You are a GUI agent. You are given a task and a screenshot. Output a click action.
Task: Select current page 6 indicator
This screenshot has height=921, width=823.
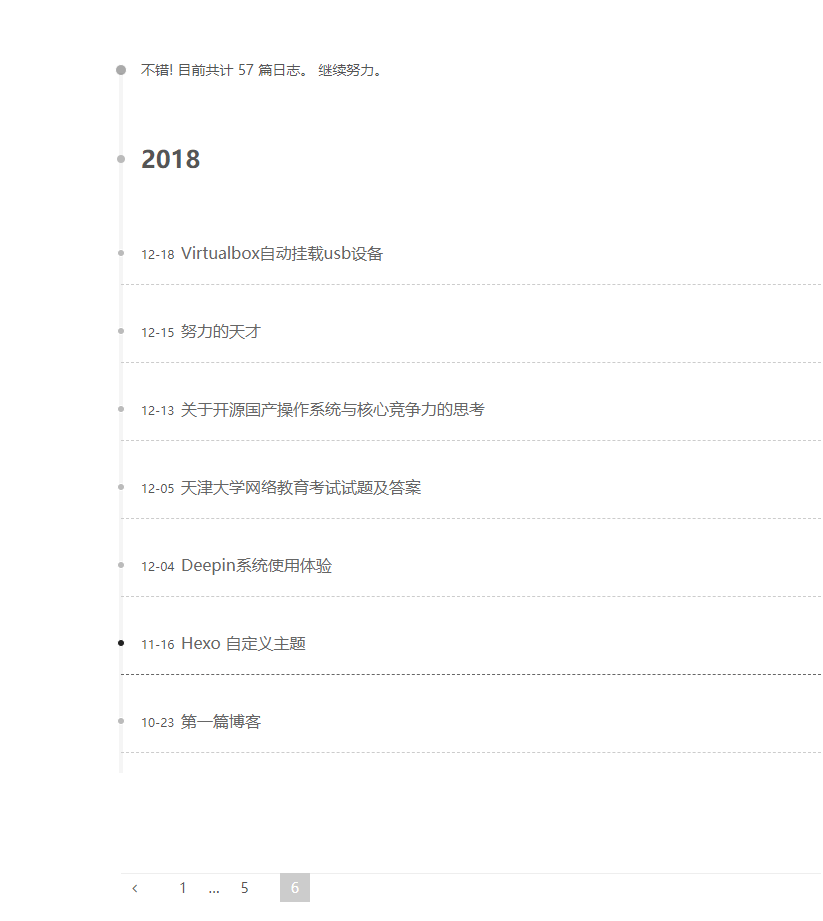point(294,888)
